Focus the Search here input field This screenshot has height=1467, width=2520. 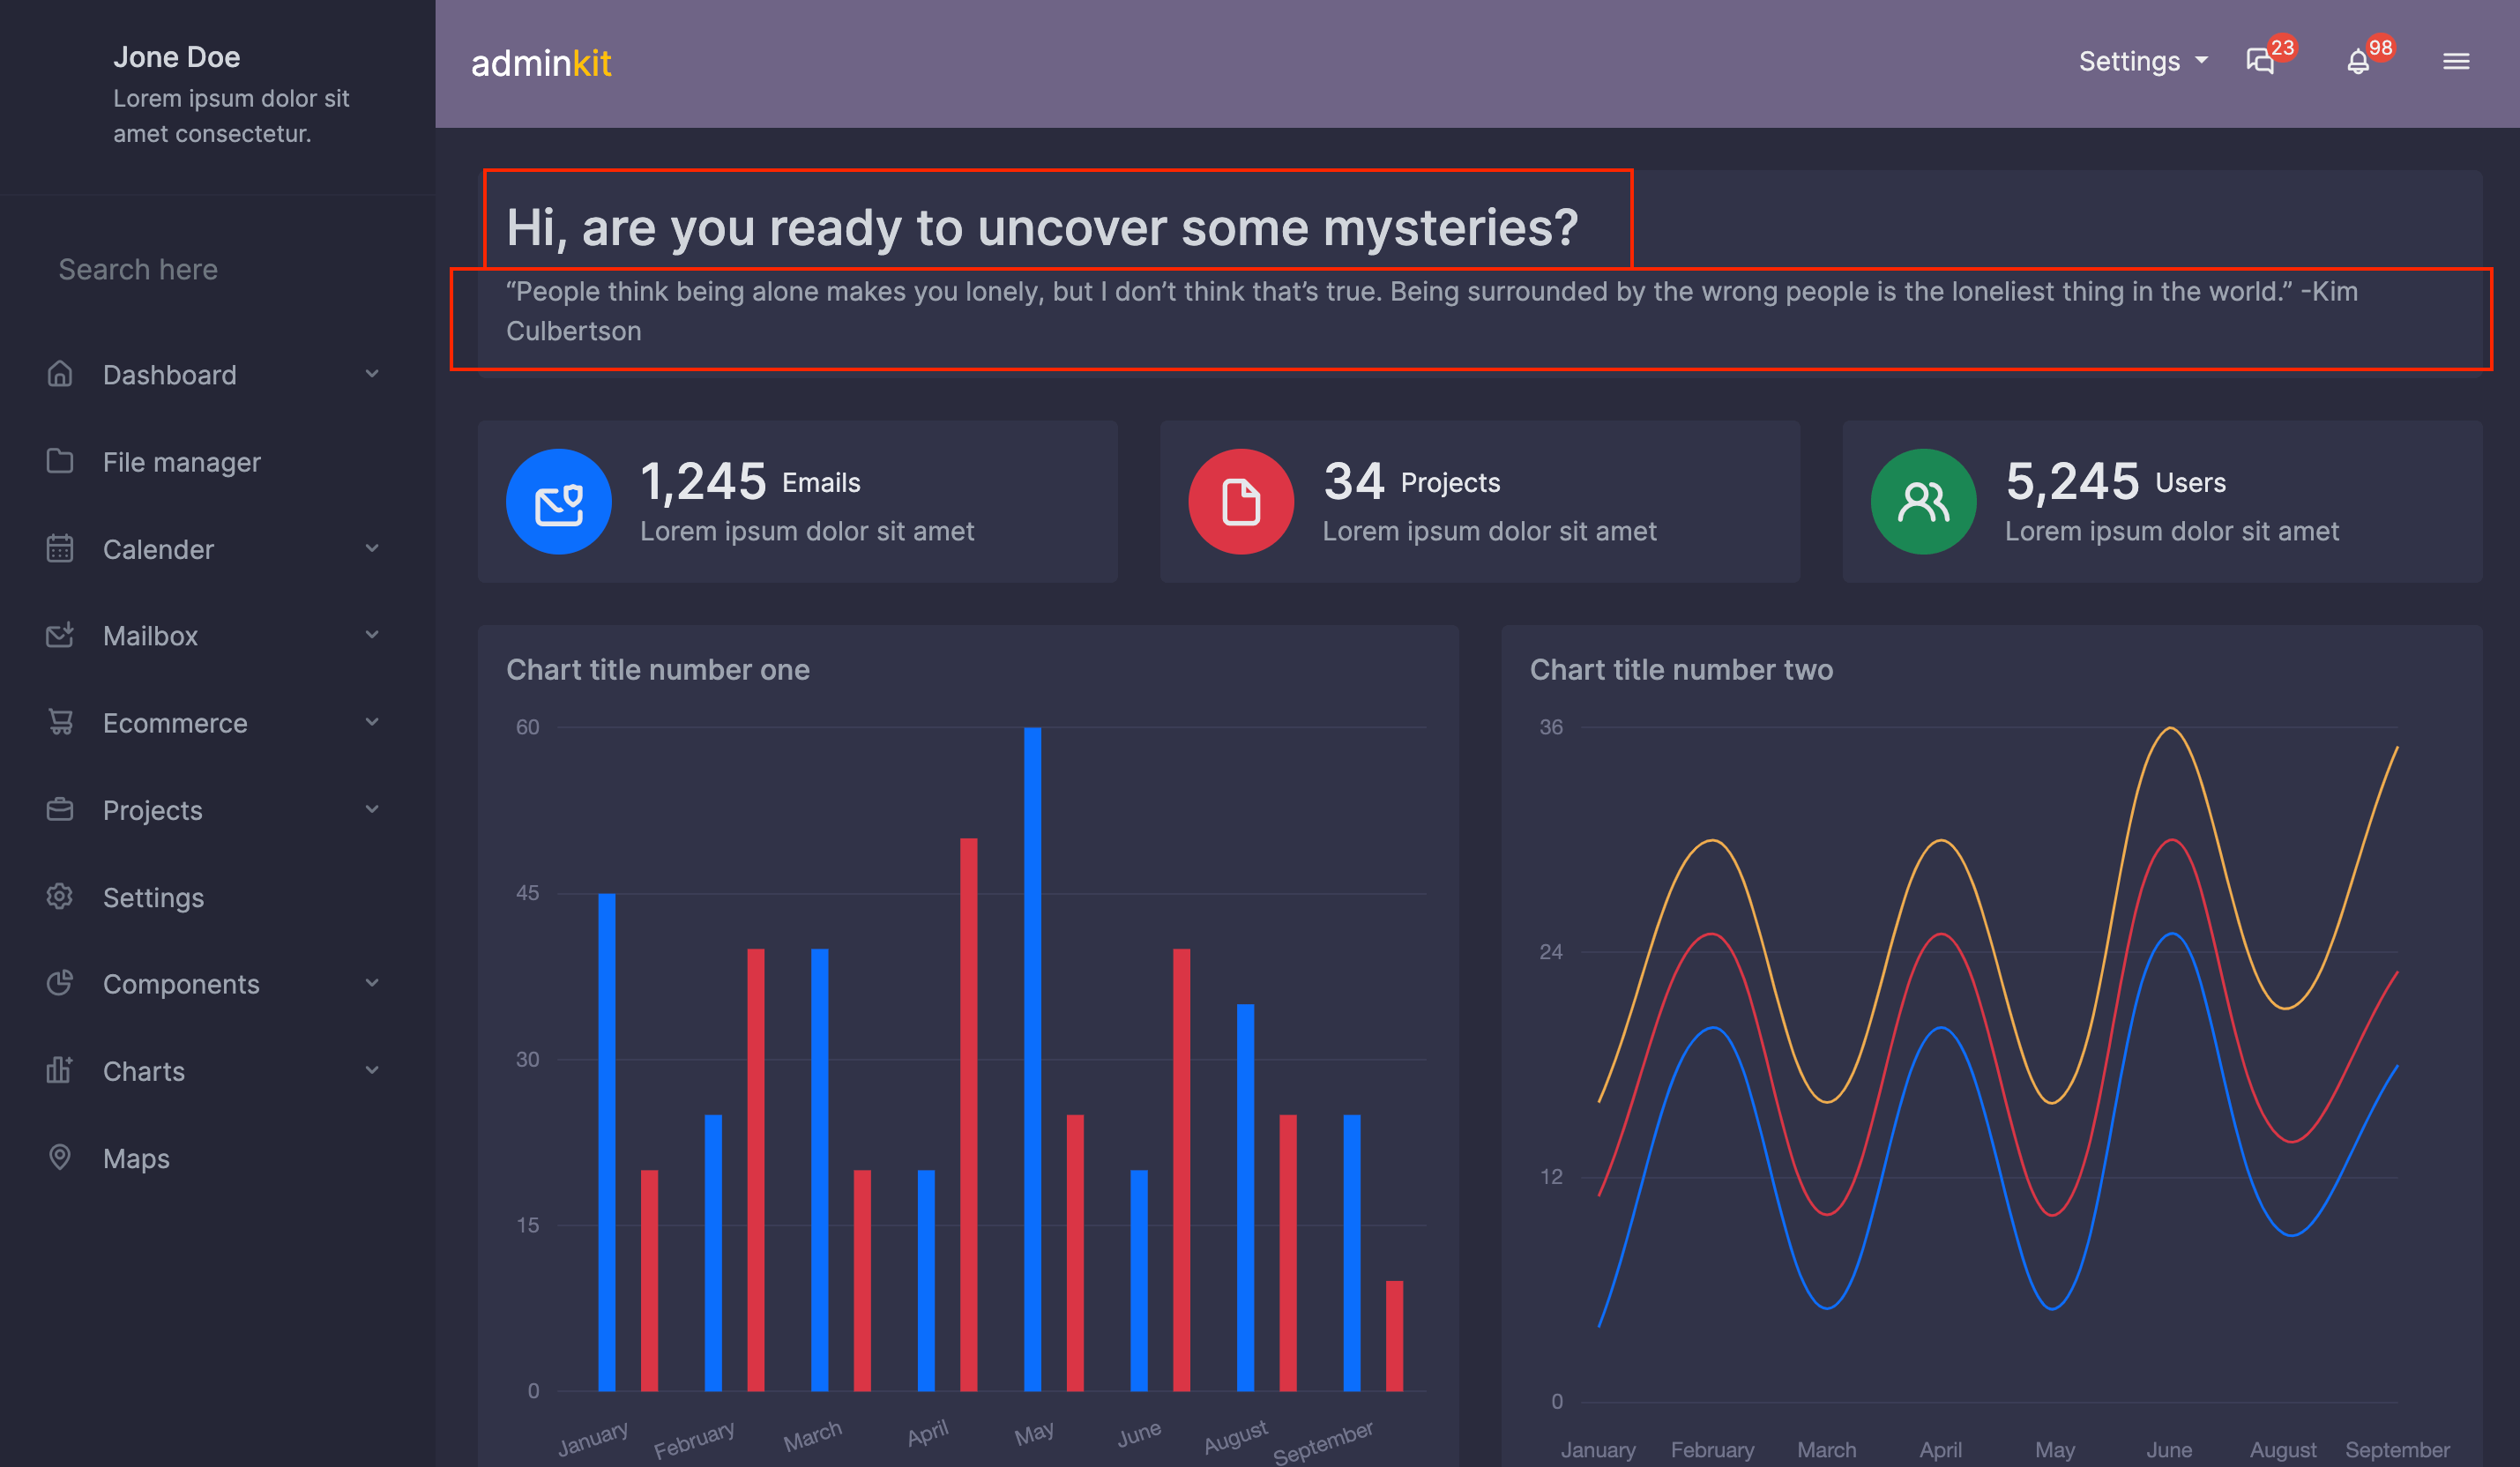pyautogui.click(x=217, y=269)
